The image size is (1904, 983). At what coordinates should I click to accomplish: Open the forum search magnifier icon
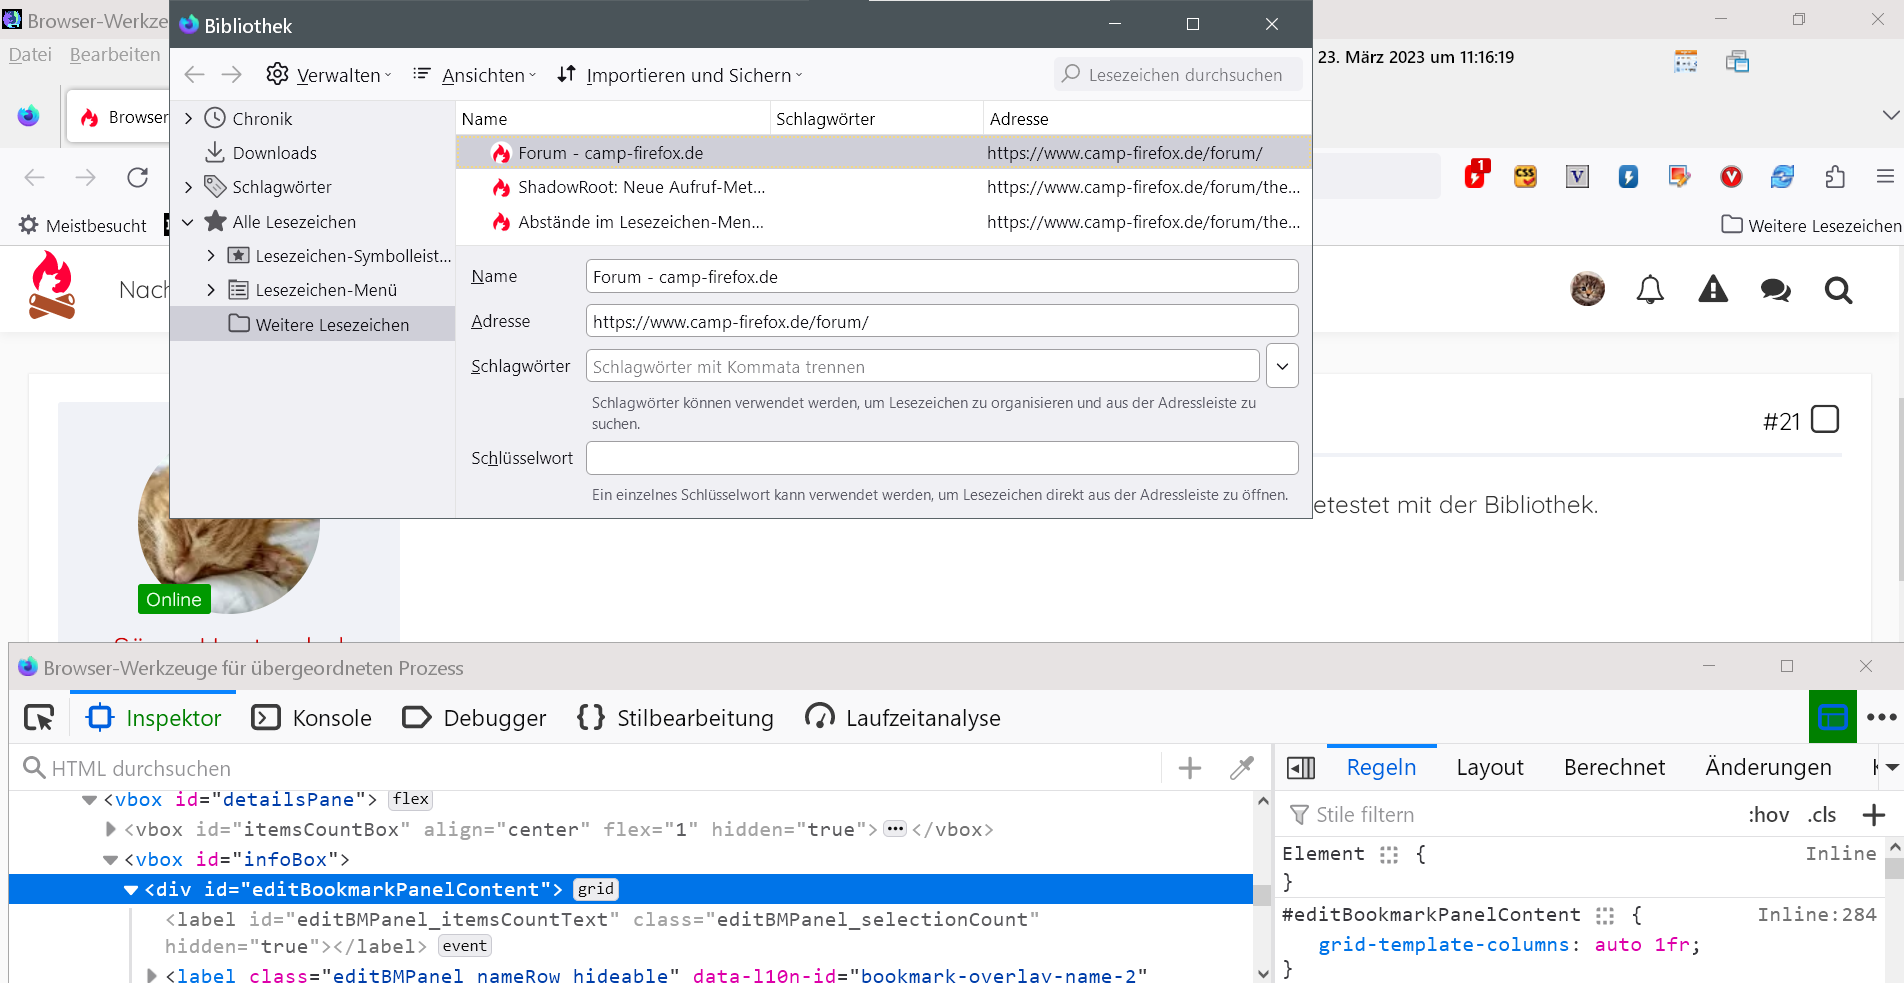coord(1837,290)
